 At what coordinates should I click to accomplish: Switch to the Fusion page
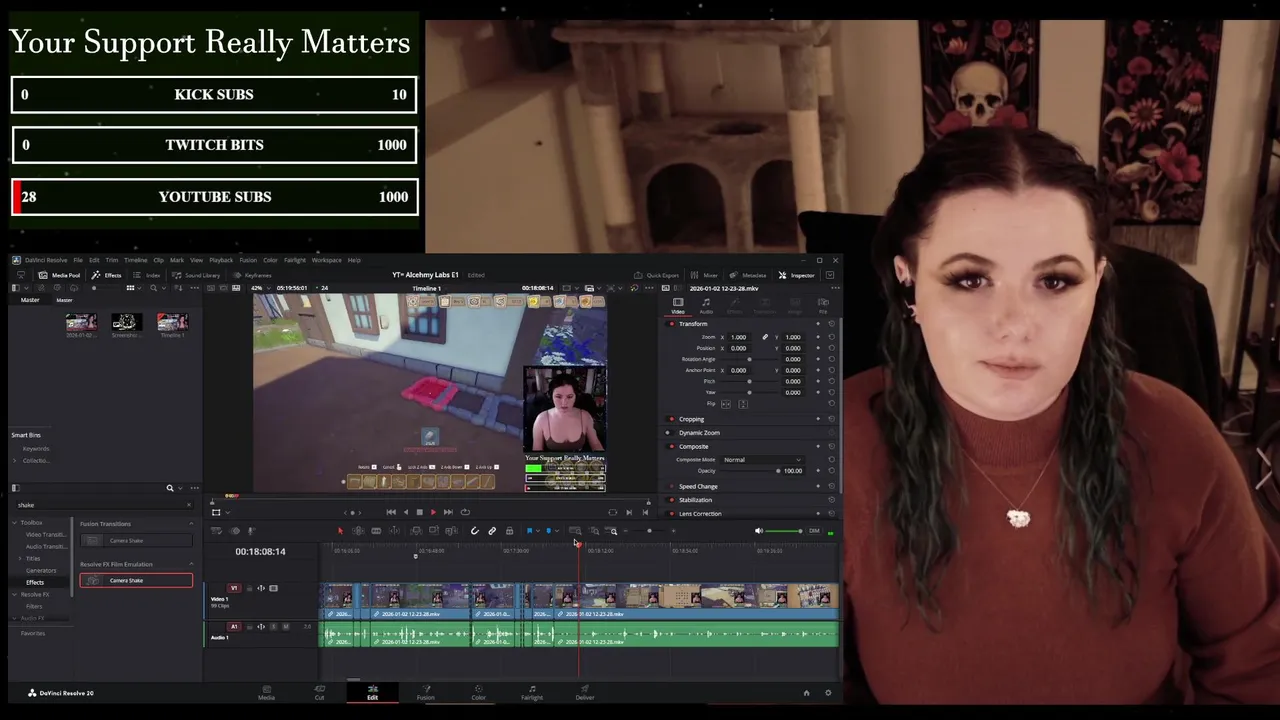425,692
